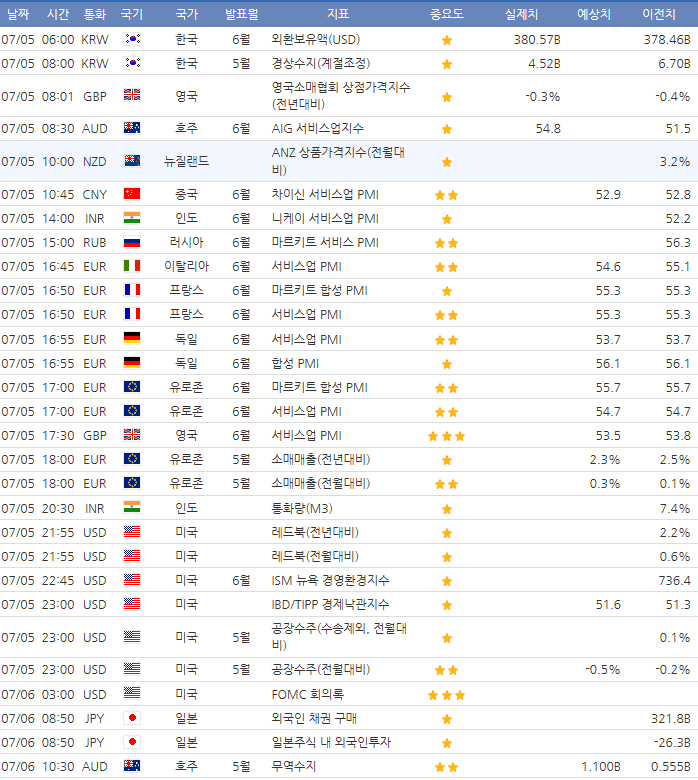Viewport: 698px width, 780px height.
Task: Click two-star rating in 공장수주(전월대비) row
Action: coord(446,670)
